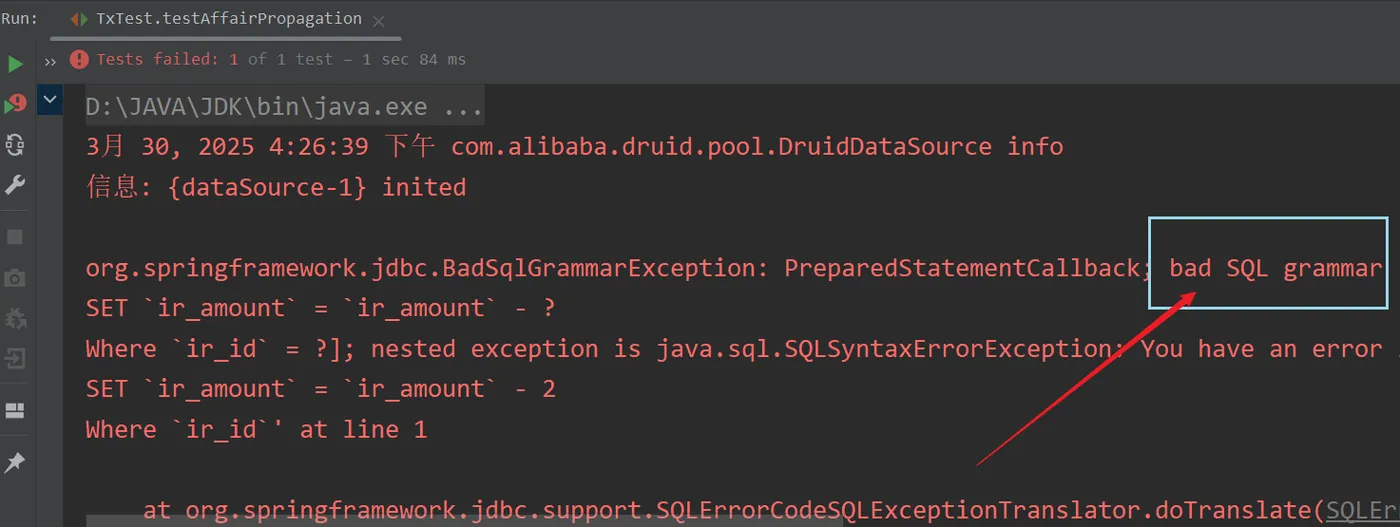Open test runner settings wrench icon
1400x527 pixels.
pyautogui.click(x=15, y=185)
